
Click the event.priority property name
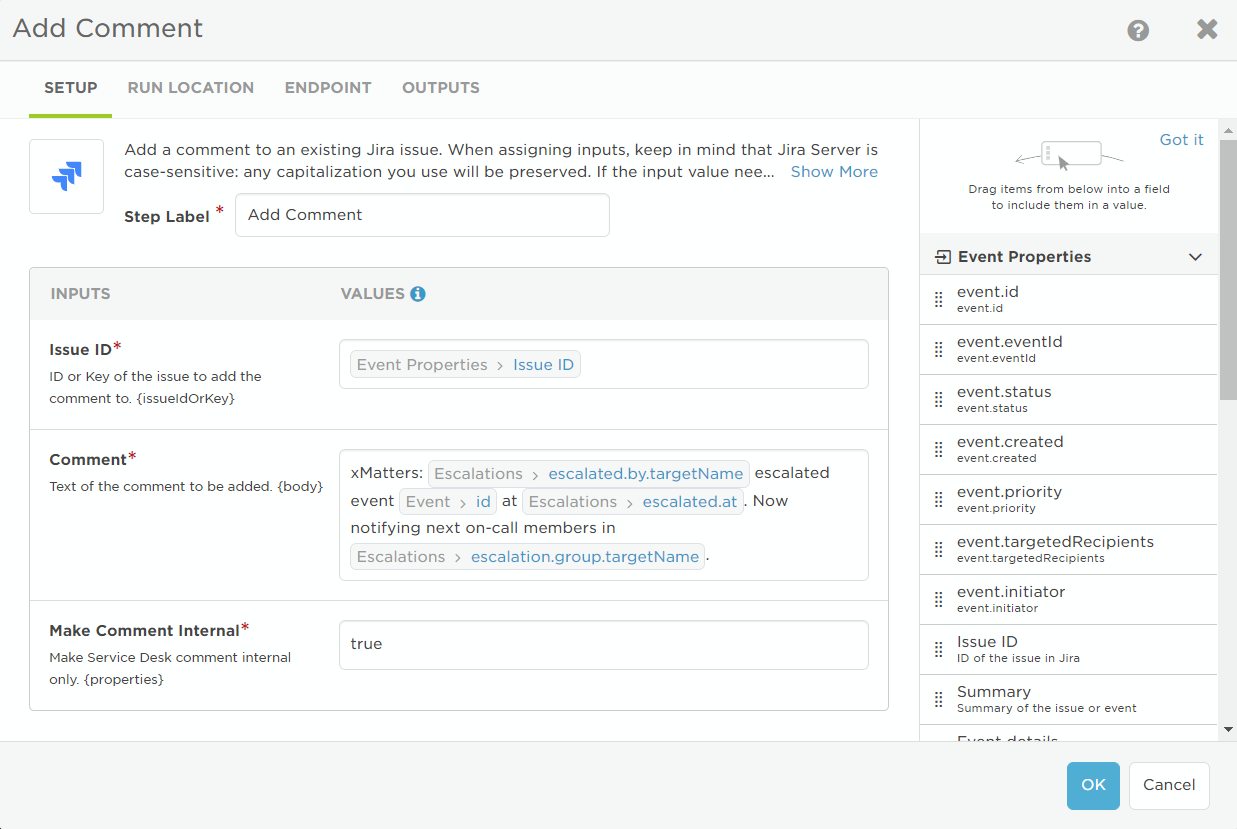(x=1009, y=492)
